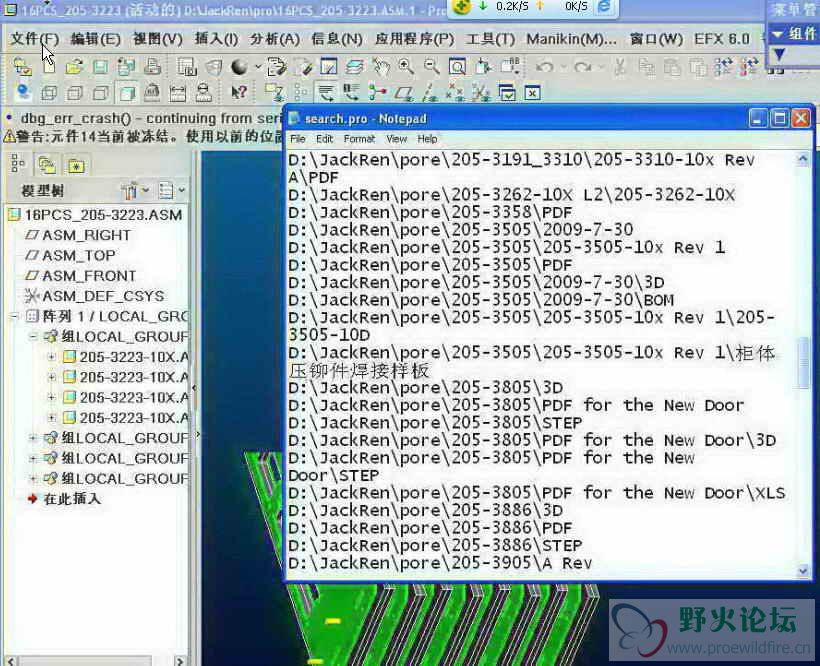
Task: Click Notepad's scroll down arrow
Action: (x=803, y=571)
